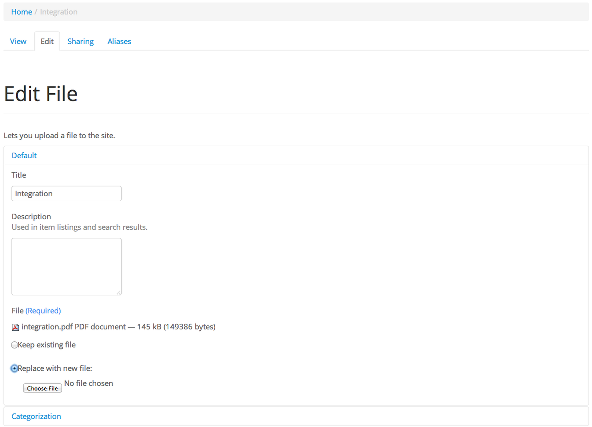
Task: Click the Title field label
Action: tap(19, 175)
